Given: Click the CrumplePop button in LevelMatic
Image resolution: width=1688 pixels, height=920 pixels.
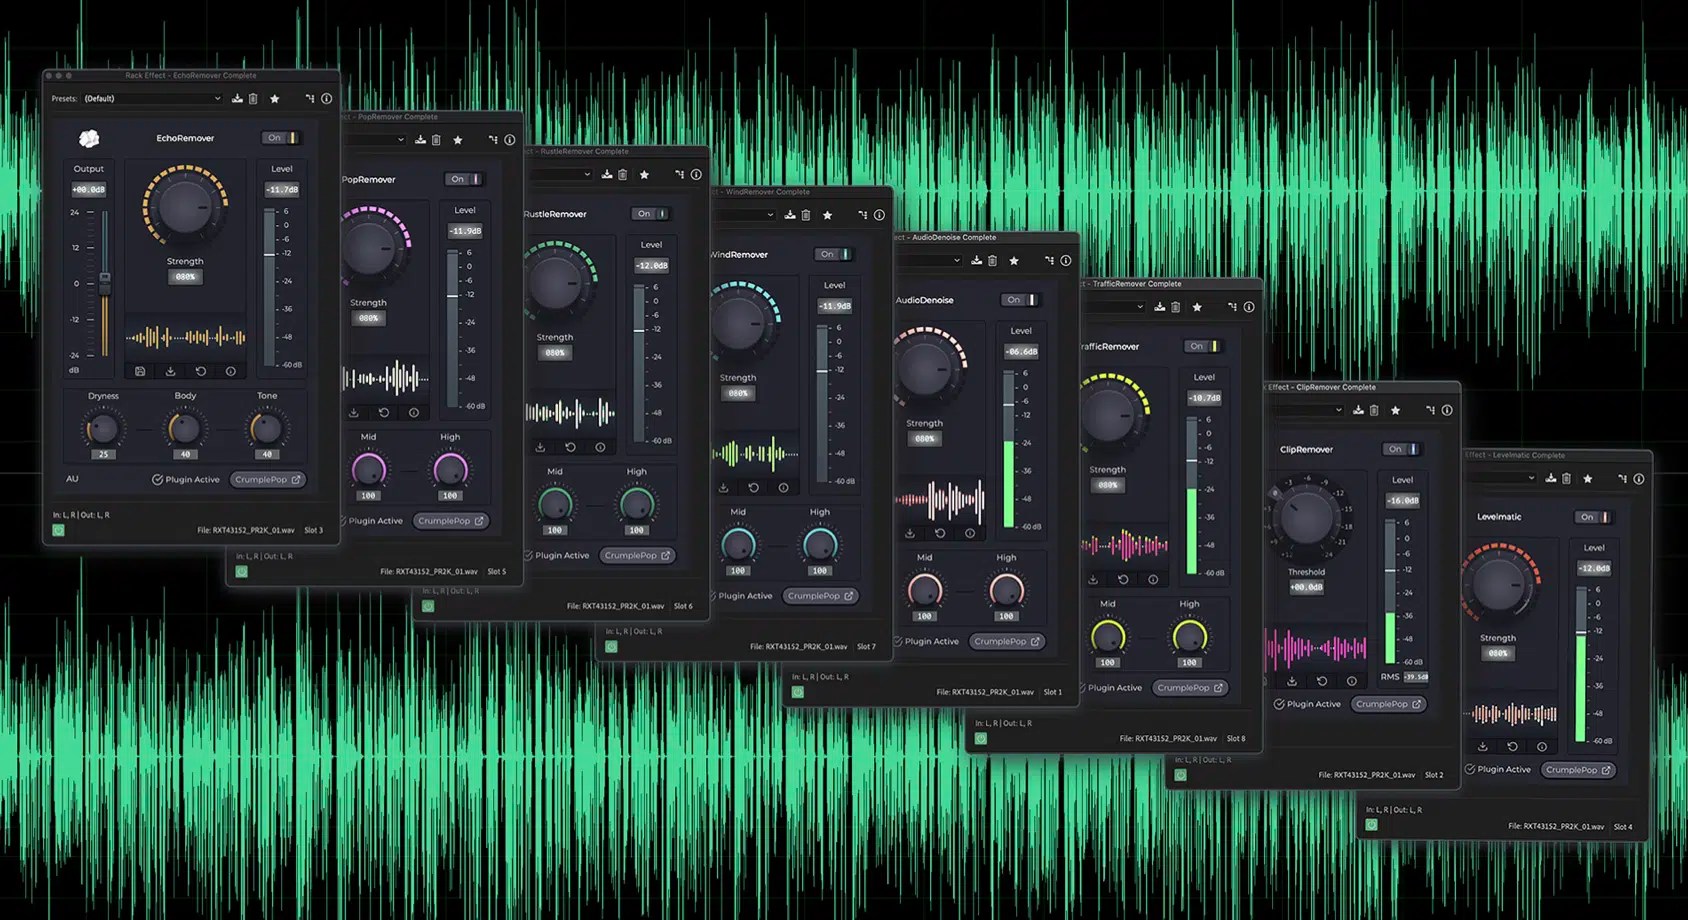Looking at the screenshot, I should click(1578, 770).
